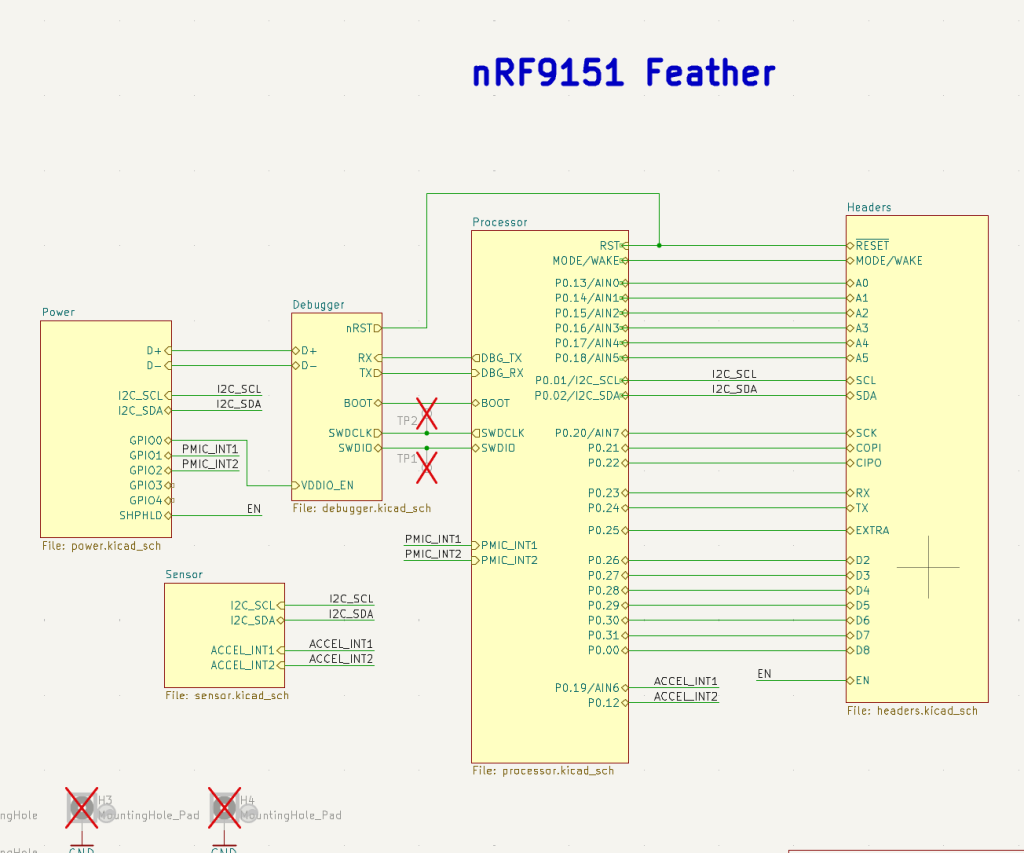Click the debugger.kicad_sch file label
Viewport: 1024px width, 853px height.
[362, 508]
